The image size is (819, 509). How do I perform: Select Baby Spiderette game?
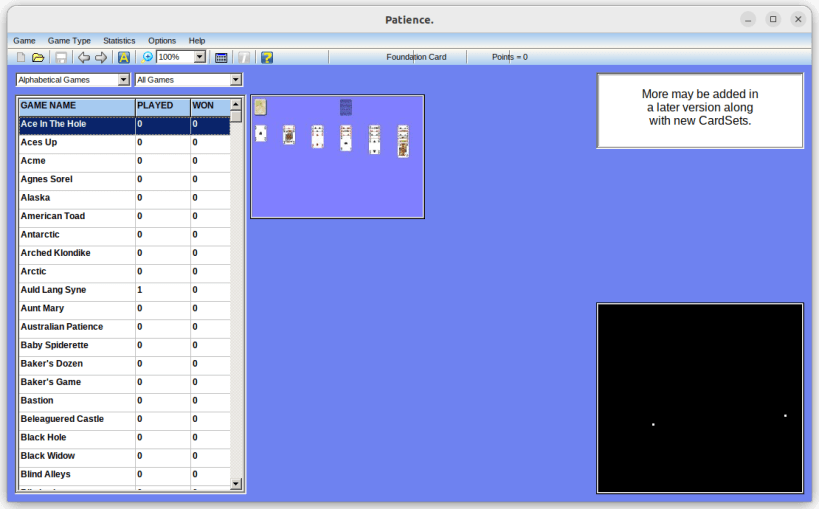tap(124, 345)
